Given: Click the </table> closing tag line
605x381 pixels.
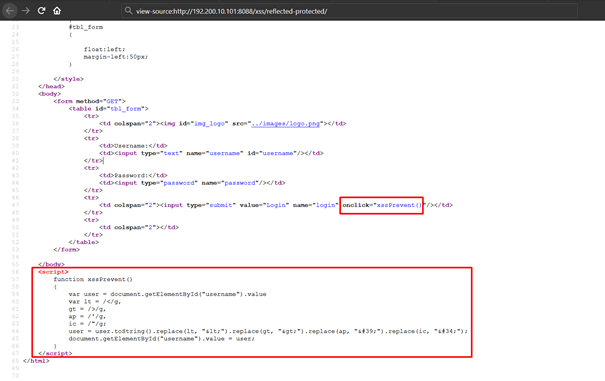Looking at the screenshot, I should click(x=84, y=242).
